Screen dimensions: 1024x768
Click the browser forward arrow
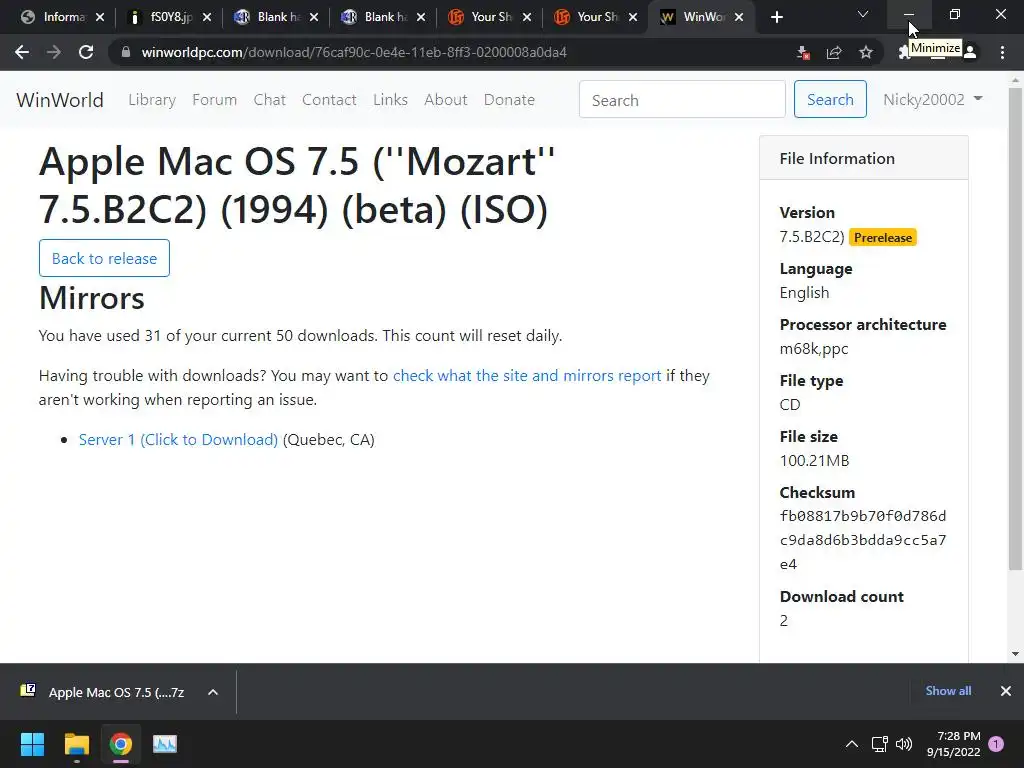point(54,52)
